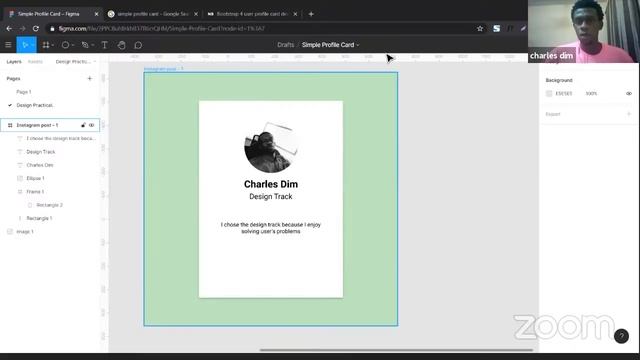The height and width of the screenshot is (360, 640).
Task: Click the circular profile photo on canvas
Action: click(271, 147)
